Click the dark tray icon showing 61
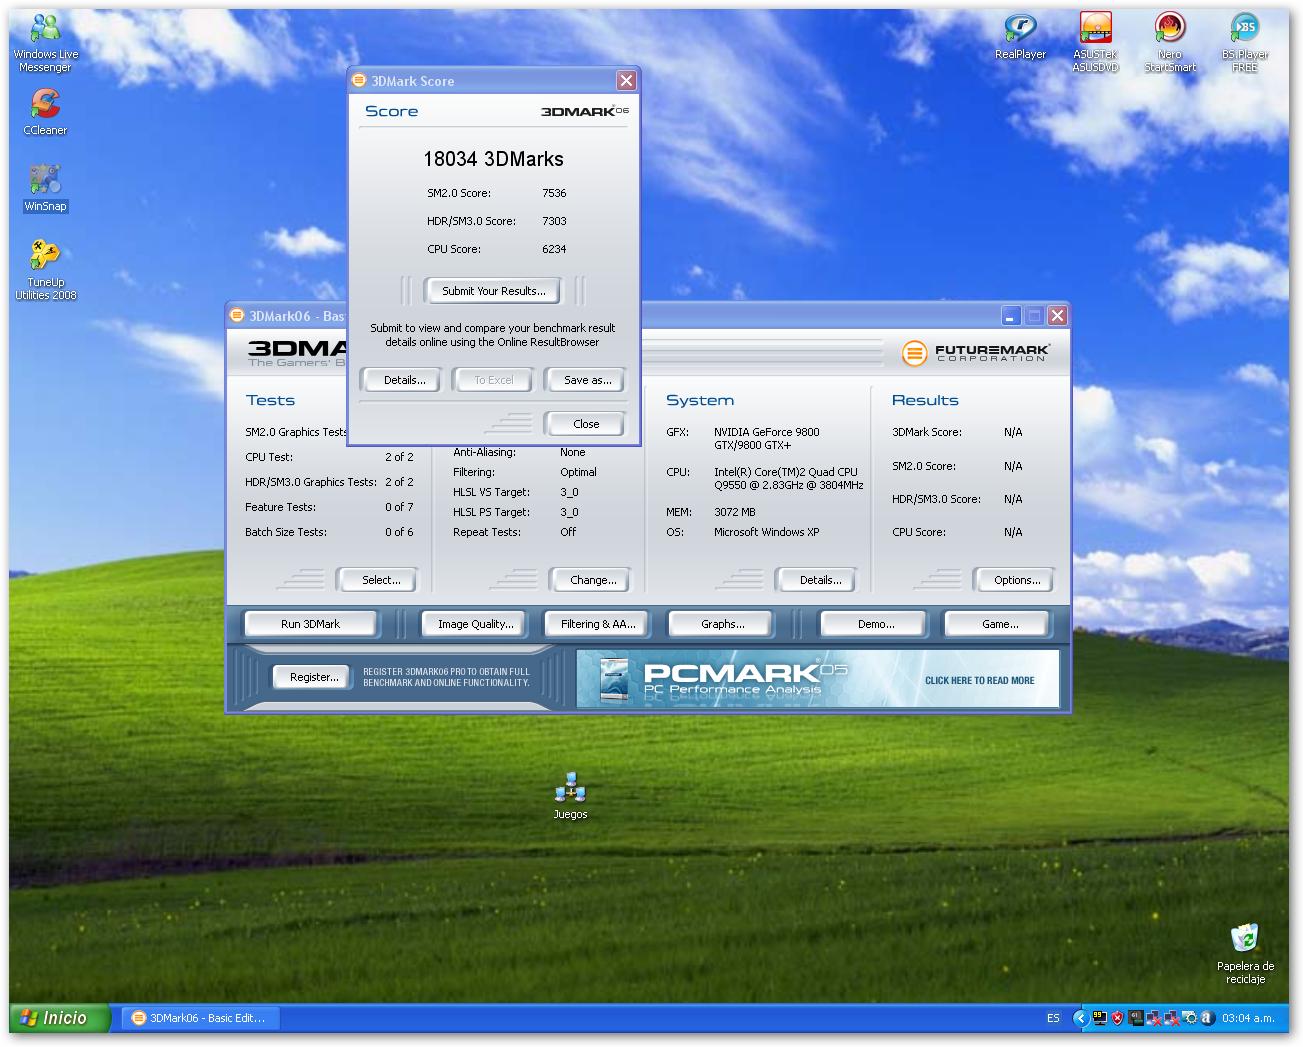1303x1047 pixels. pyautogui.click(x=1136, y=1018)
